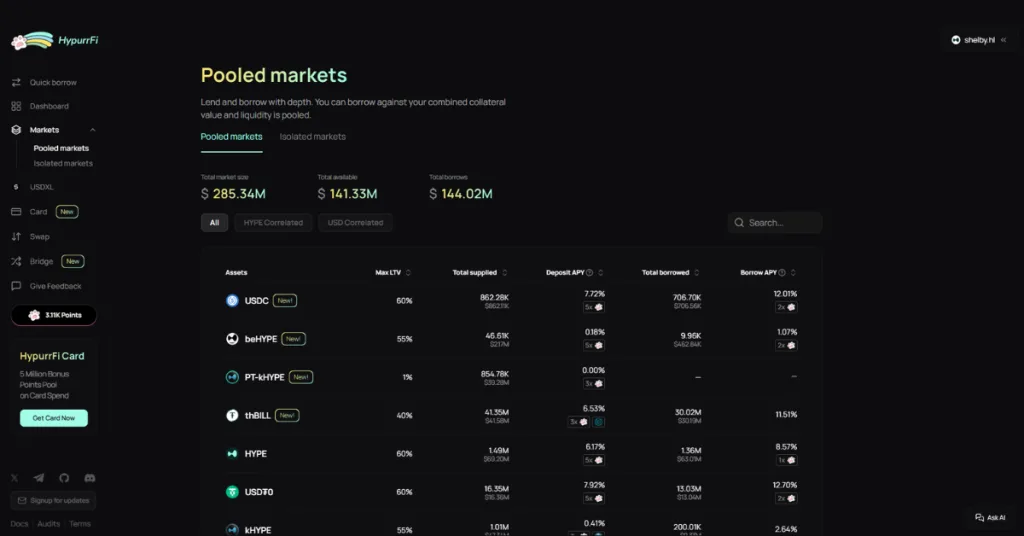Collapse the Markets sidebar section chevron
Image resolution: width=1024 pixels, height=536 pixels.
click(x=93, y=130)
